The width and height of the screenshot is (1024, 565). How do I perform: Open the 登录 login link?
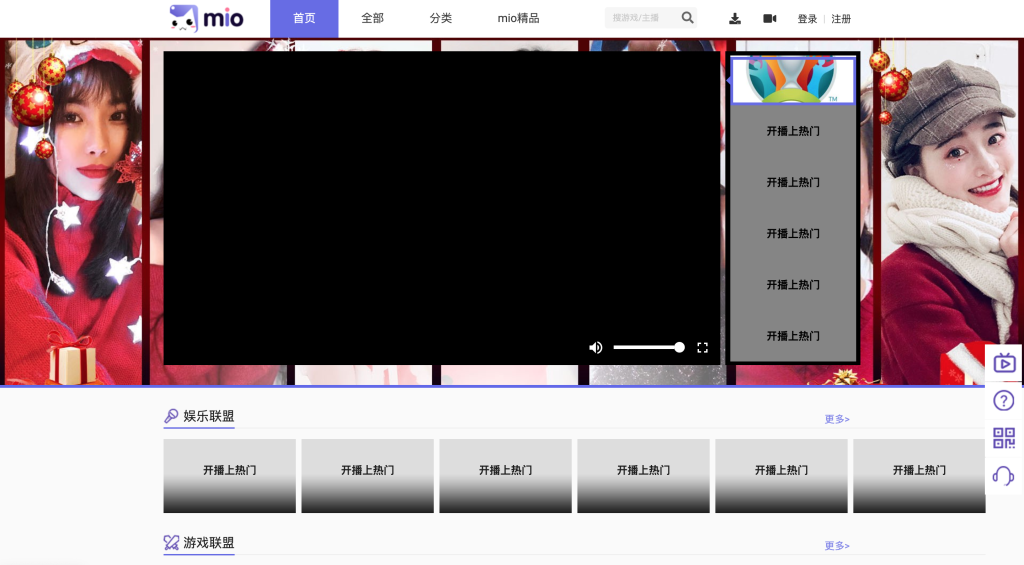coord(807,19)
